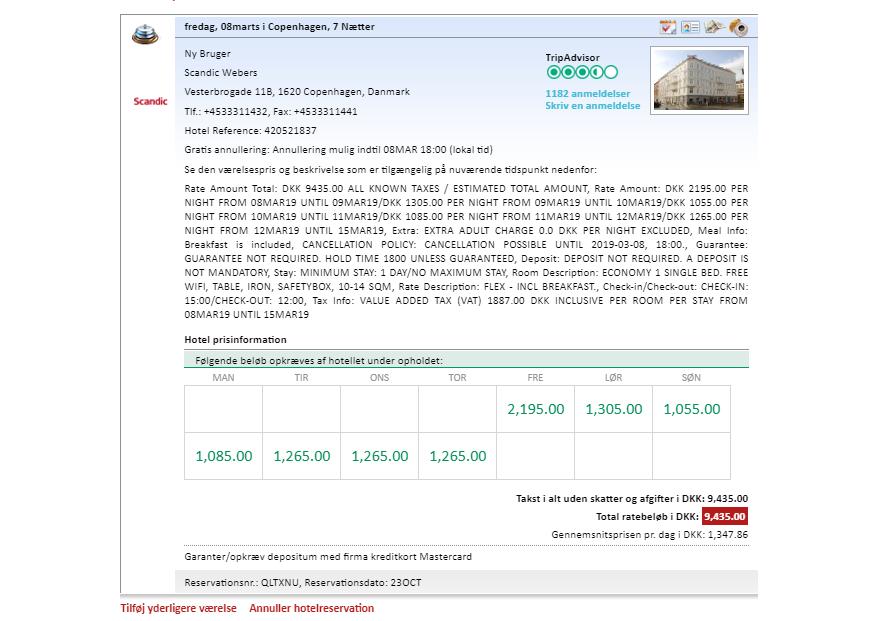Click the calendar checkmark icon in header
896x621 pixels.
(x=667, y=27)
